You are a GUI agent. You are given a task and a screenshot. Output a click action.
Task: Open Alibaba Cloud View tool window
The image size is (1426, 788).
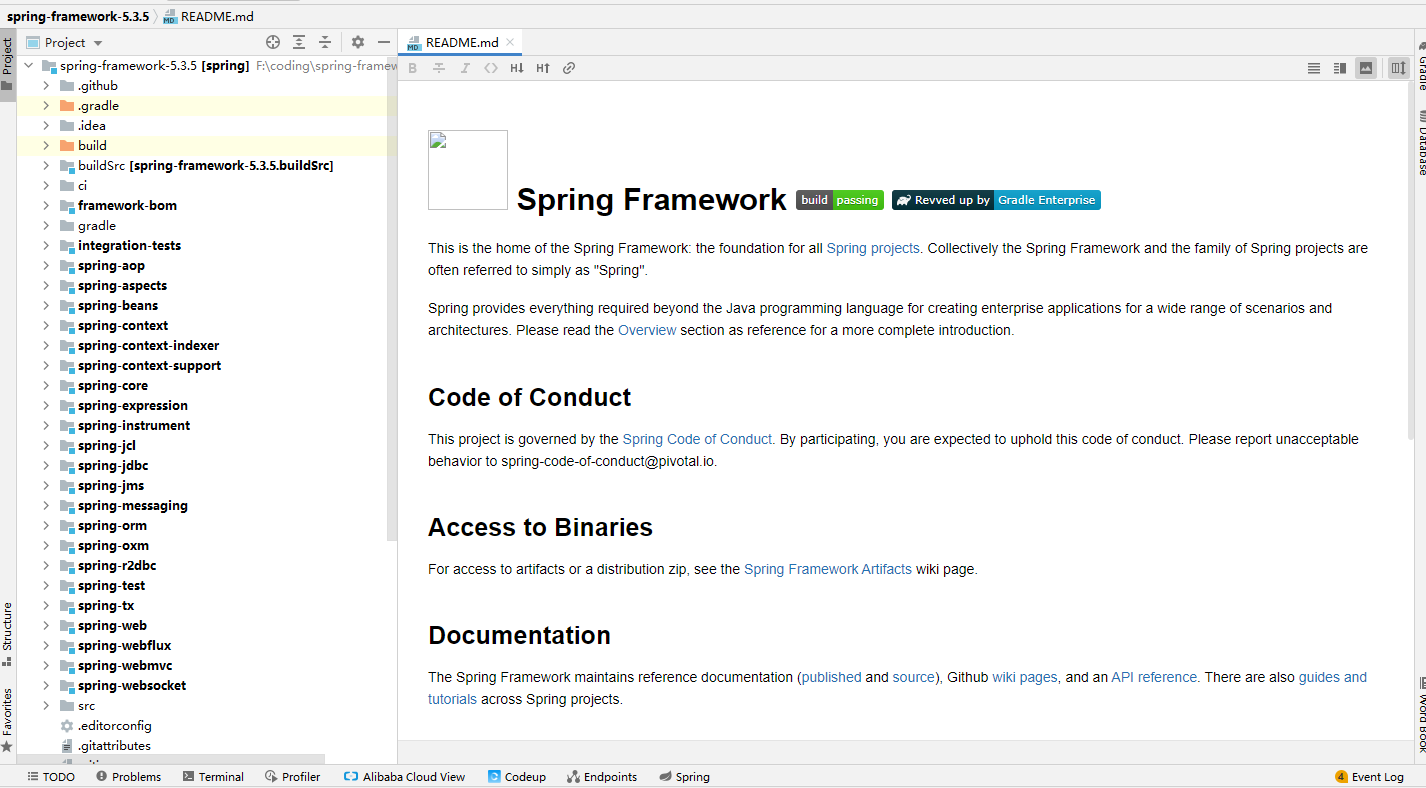coord(404,777)
